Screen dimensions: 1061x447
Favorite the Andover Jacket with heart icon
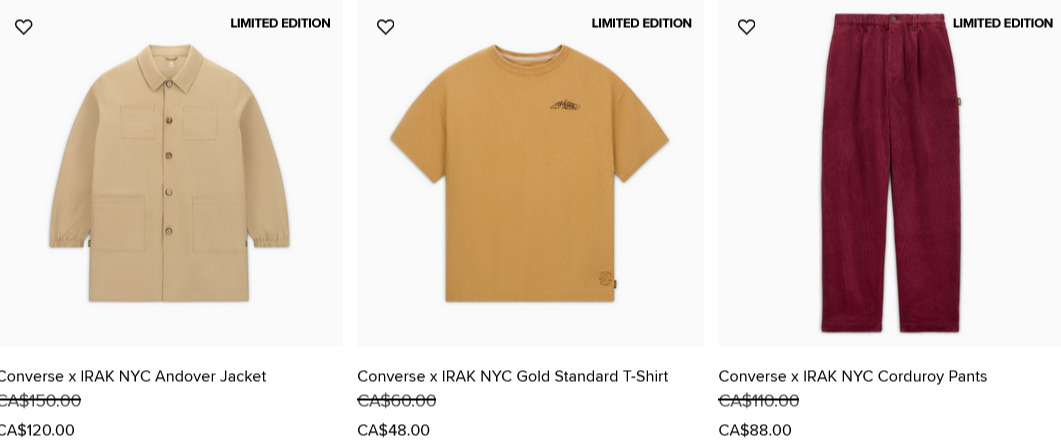point(24,27)
